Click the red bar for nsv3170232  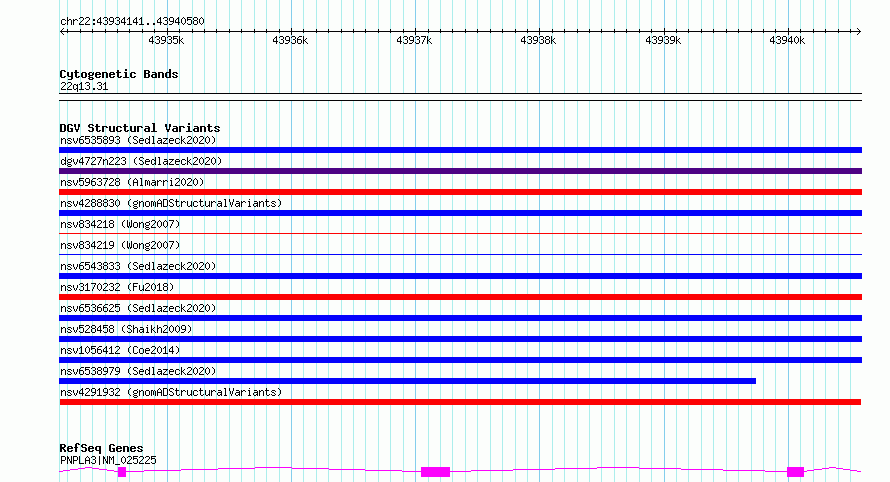tap(460, 297)
